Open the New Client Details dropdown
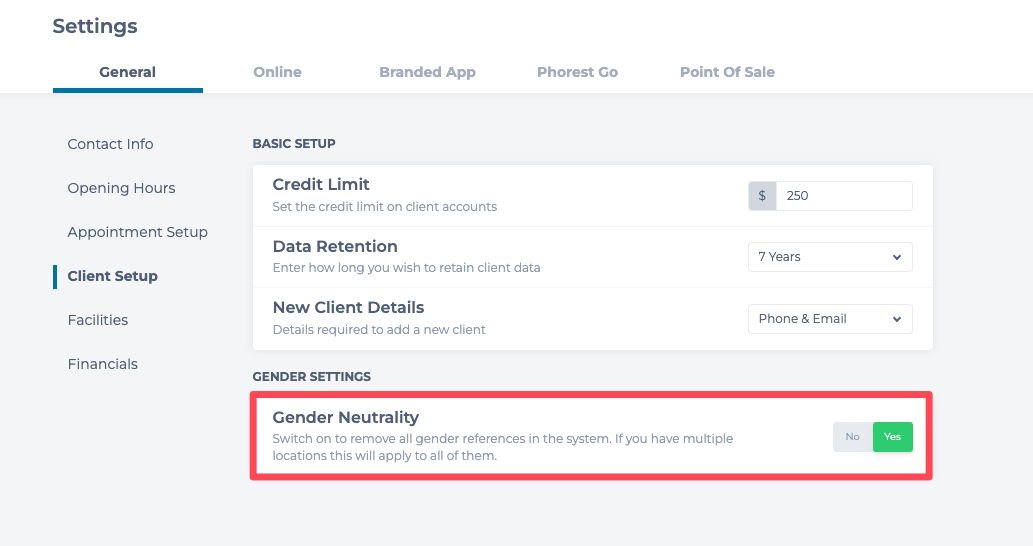The height and width of the screenshot is (546, 1033). coord(829,319)
